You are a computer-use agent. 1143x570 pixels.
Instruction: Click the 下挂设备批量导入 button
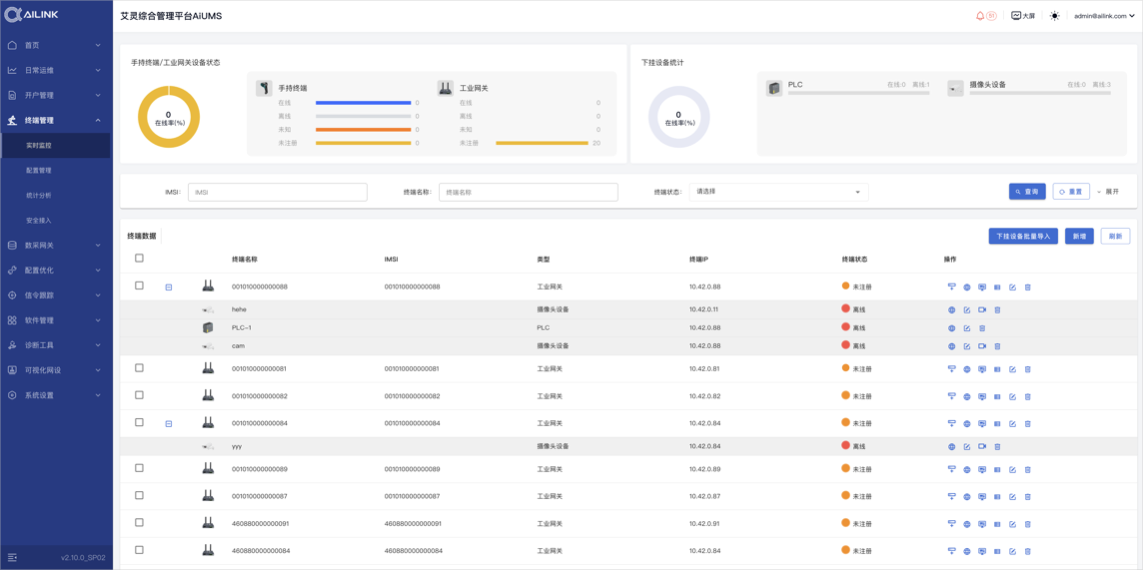click(x=1023, y=236)
